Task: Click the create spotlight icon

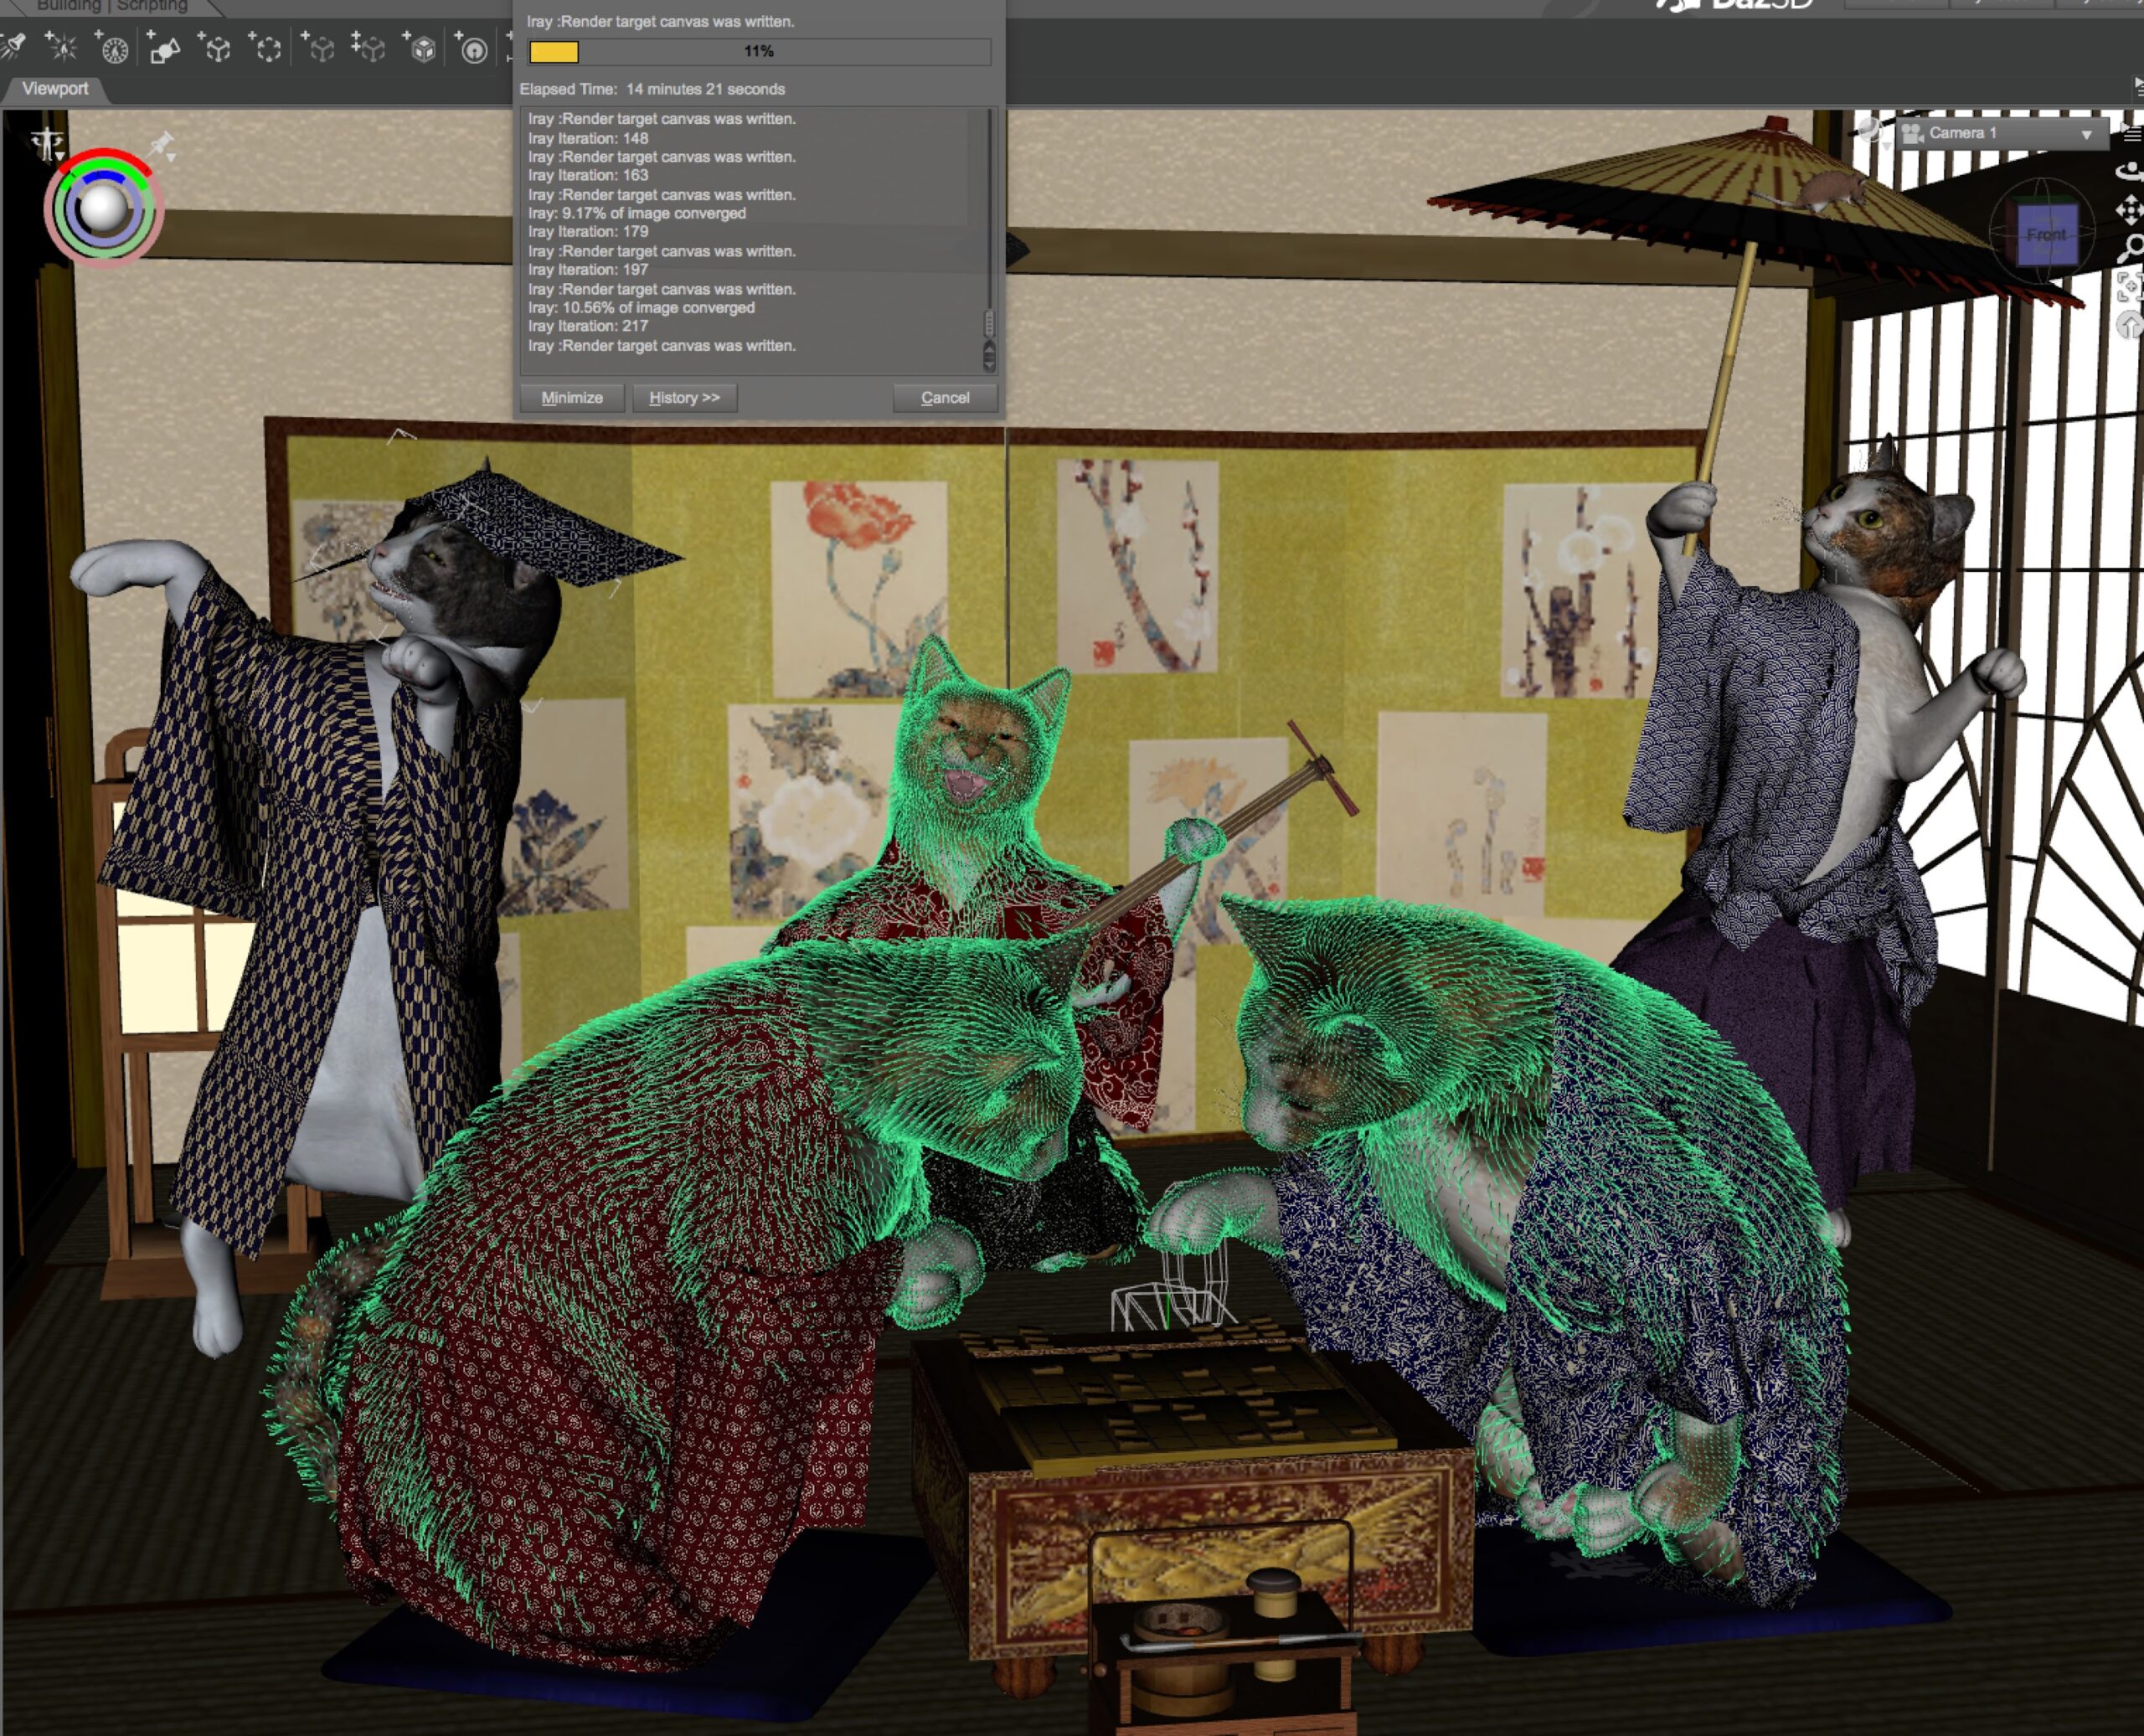Action: [x=15, y=46]
